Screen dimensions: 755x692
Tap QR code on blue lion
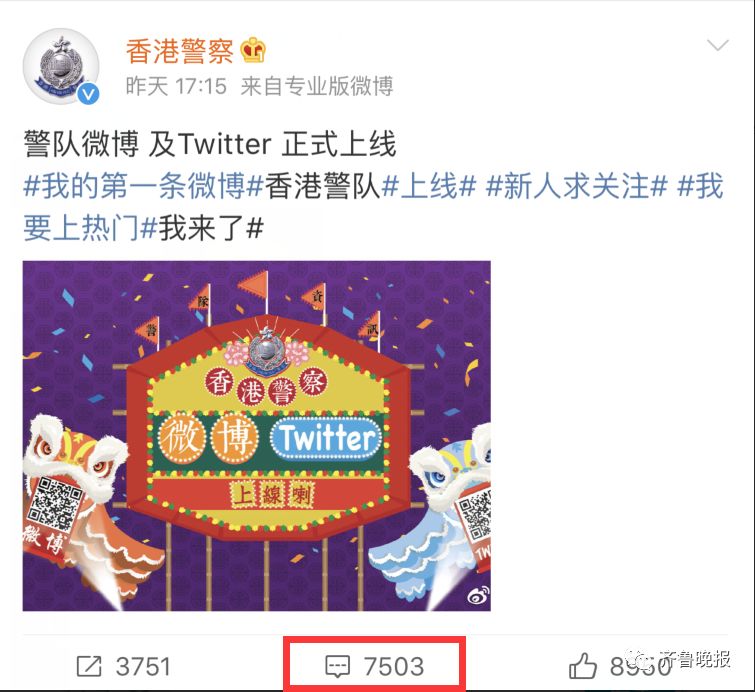click(474, 516)
